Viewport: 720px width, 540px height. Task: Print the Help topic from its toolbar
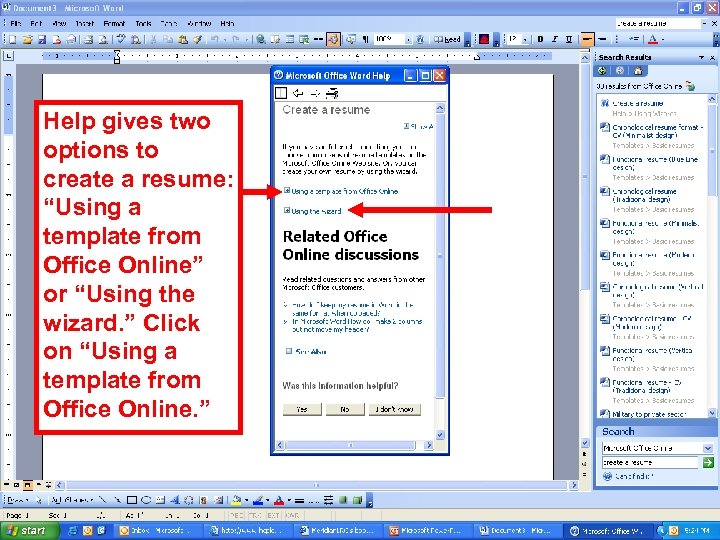(x=332, y=93)
